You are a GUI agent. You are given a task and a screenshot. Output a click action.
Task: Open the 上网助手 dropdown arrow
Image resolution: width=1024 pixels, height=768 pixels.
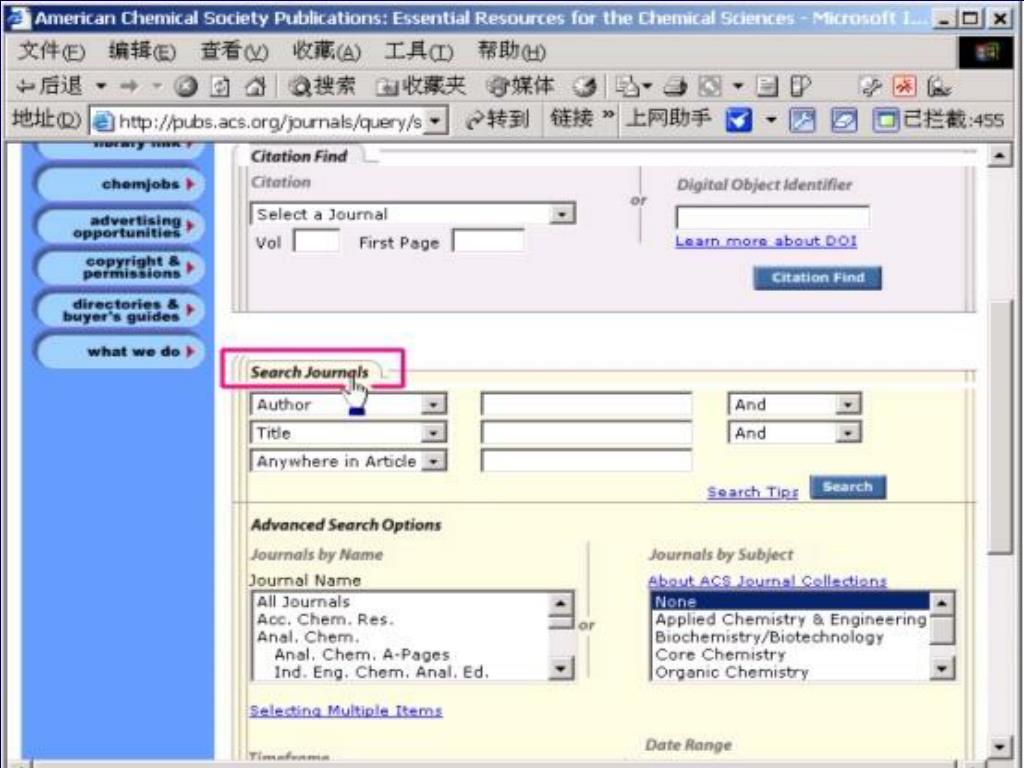(771, 120)
